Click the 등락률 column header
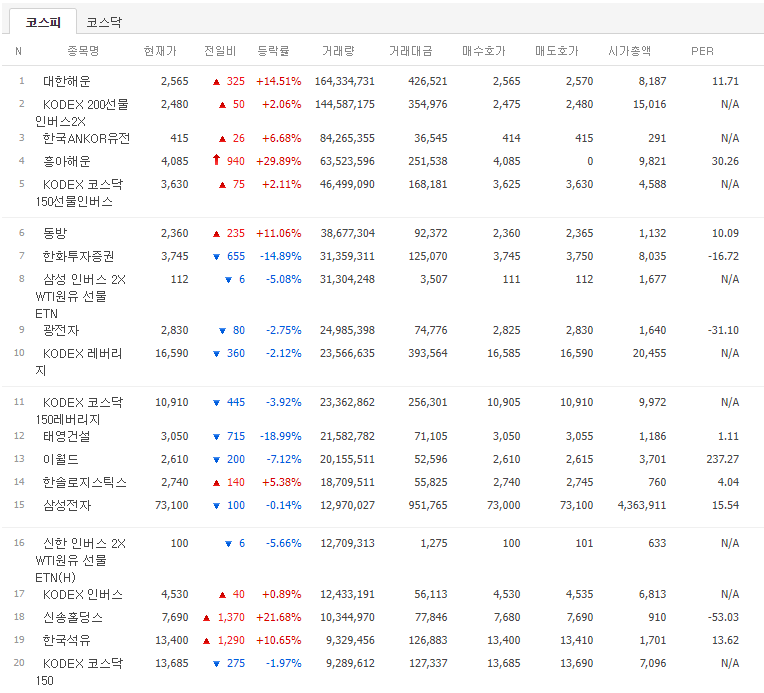 [x=273, y=51]
